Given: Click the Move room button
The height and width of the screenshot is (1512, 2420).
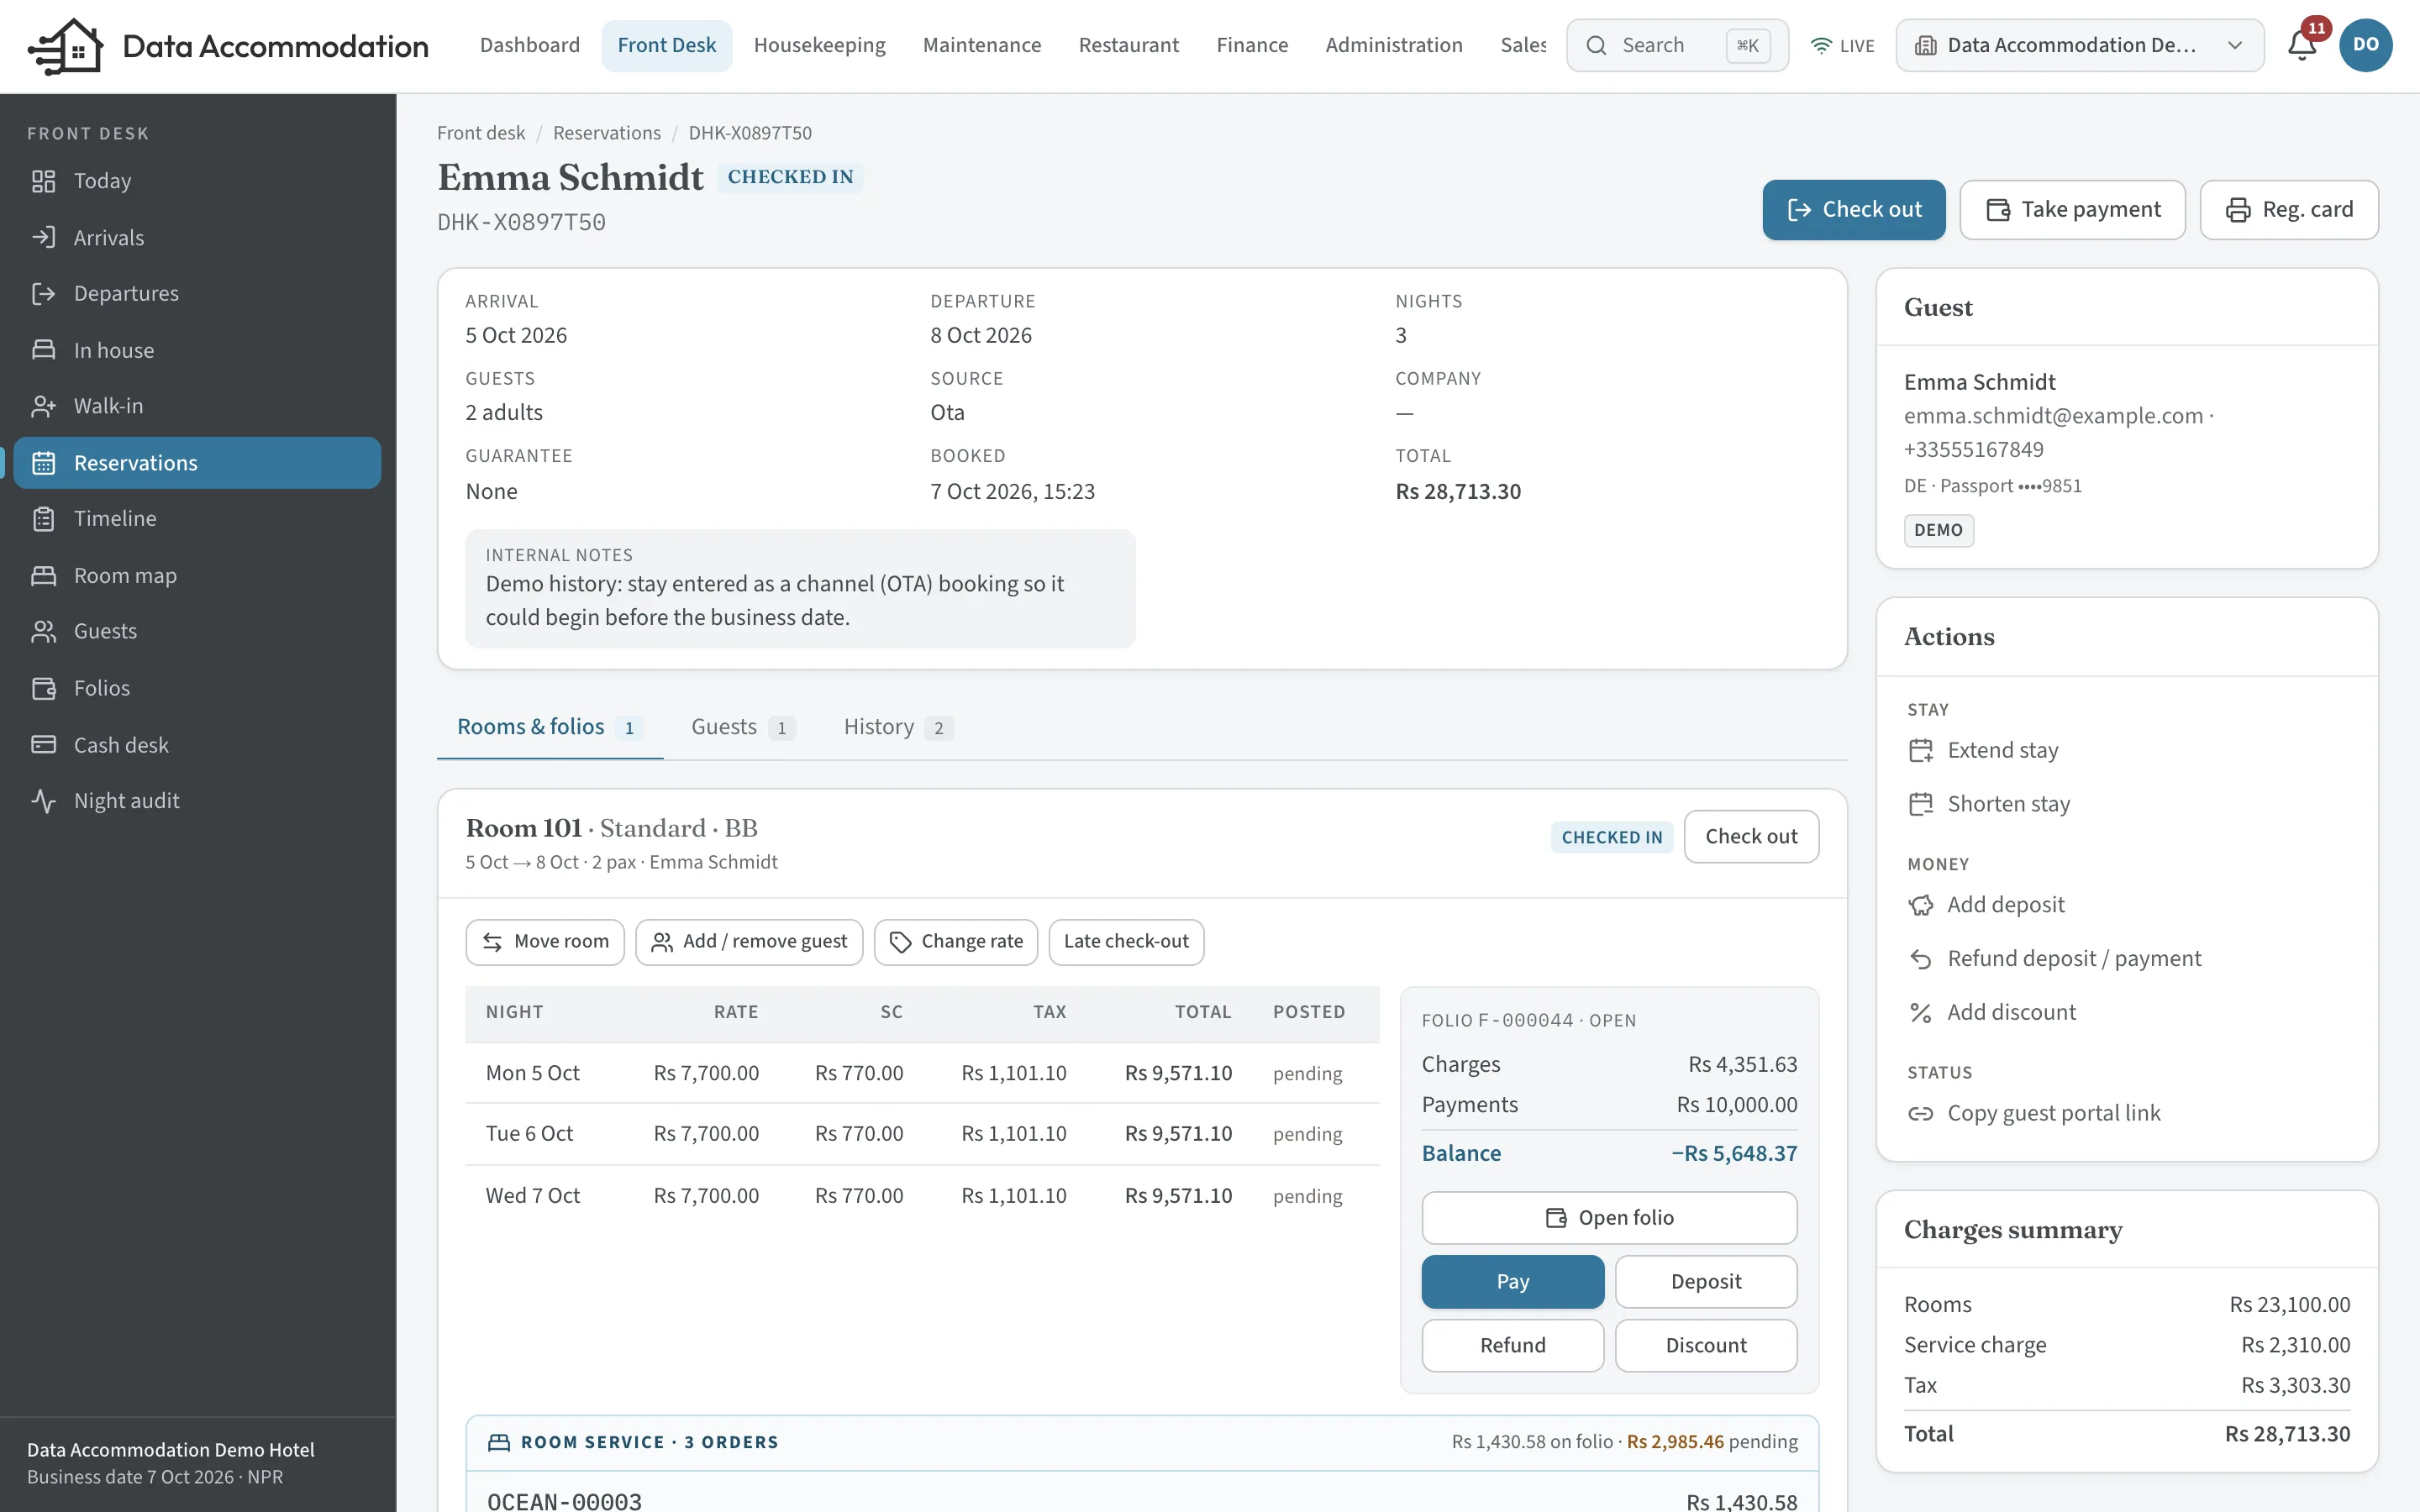Looking at the screenshot, I should click(x=545, y=942).
